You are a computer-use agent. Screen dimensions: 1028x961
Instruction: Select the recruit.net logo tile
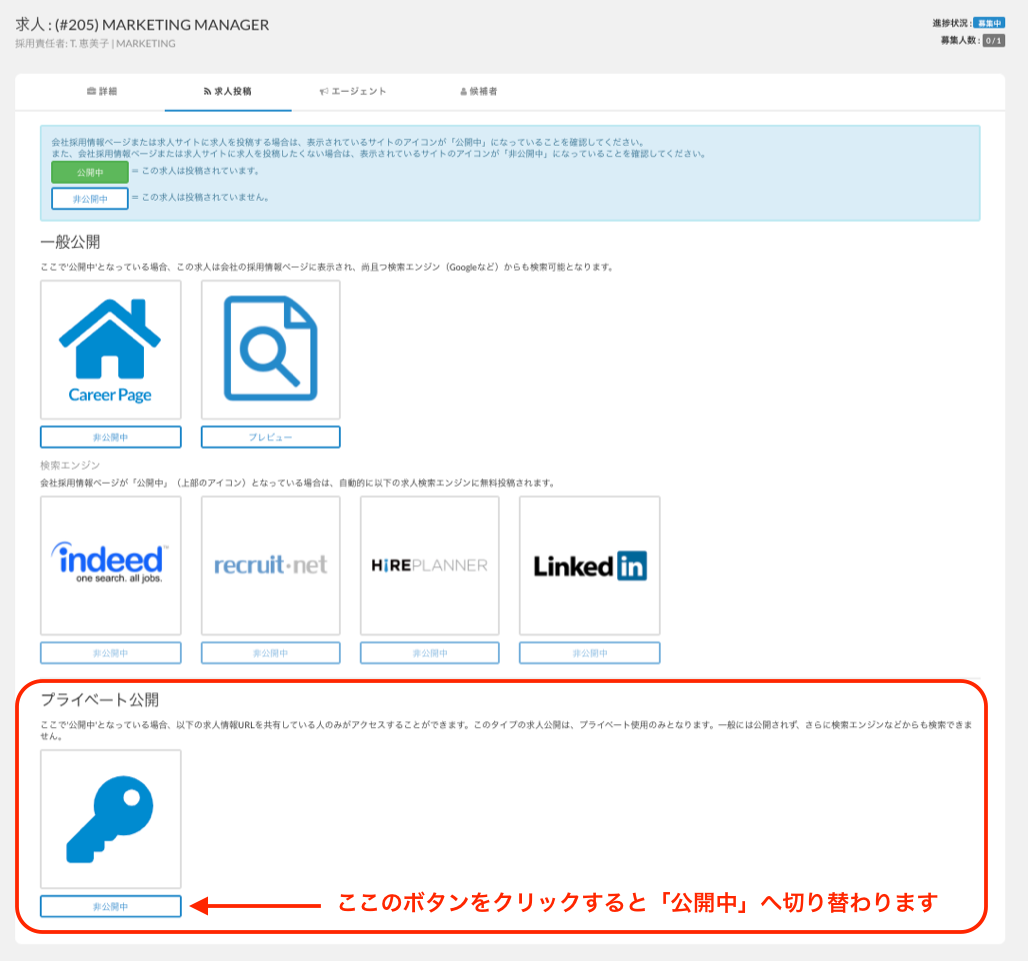(270, 565)
